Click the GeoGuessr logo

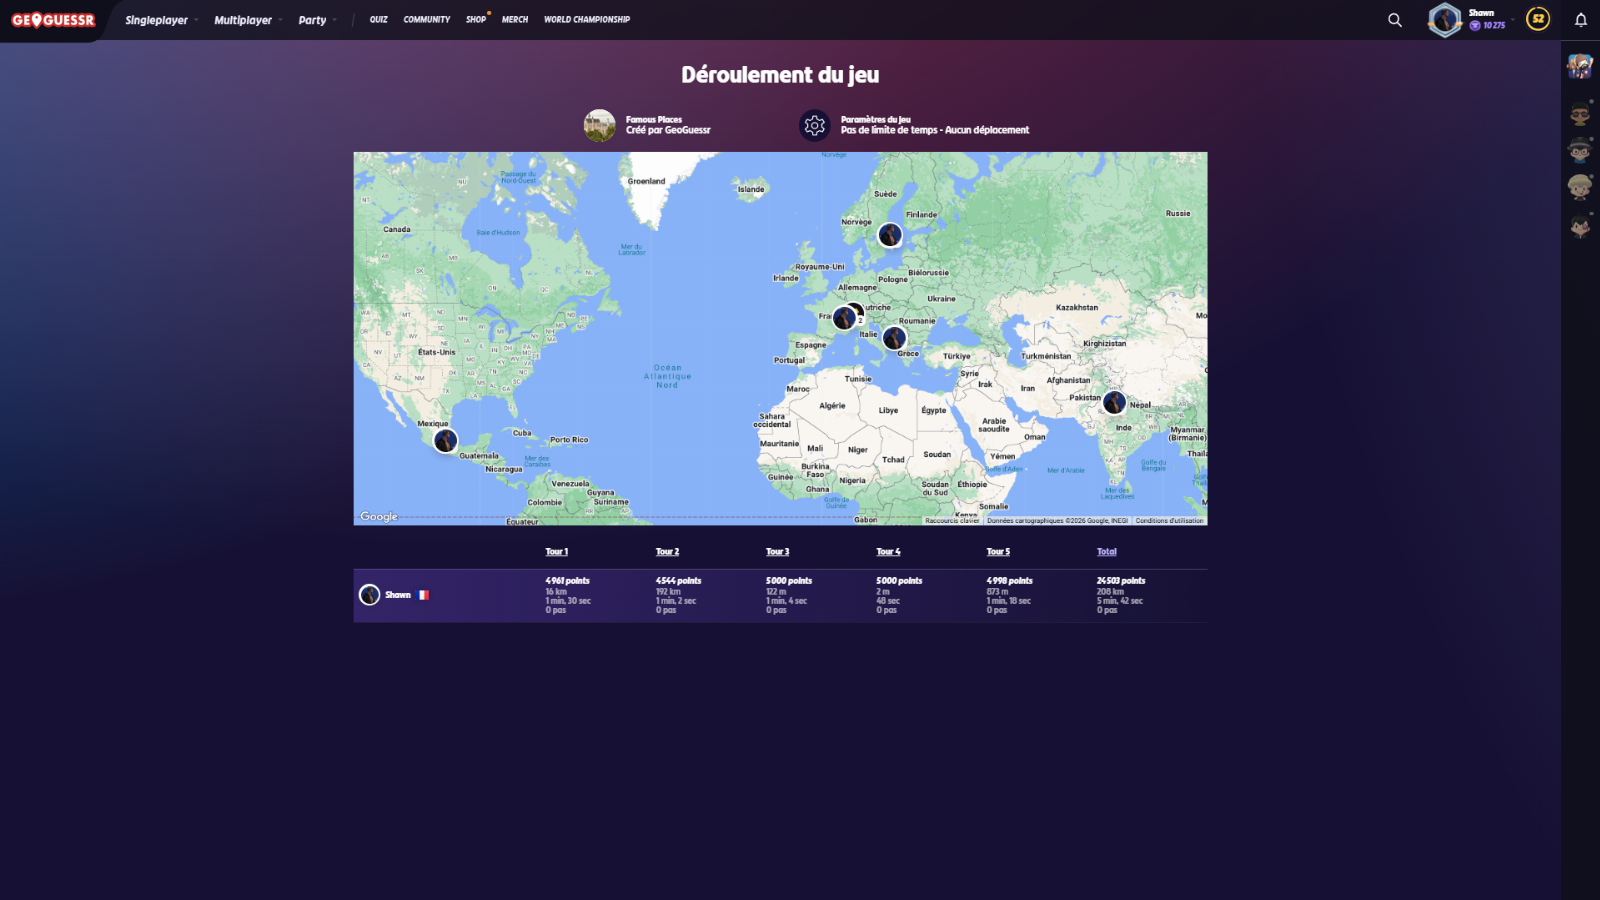(53, 20)
